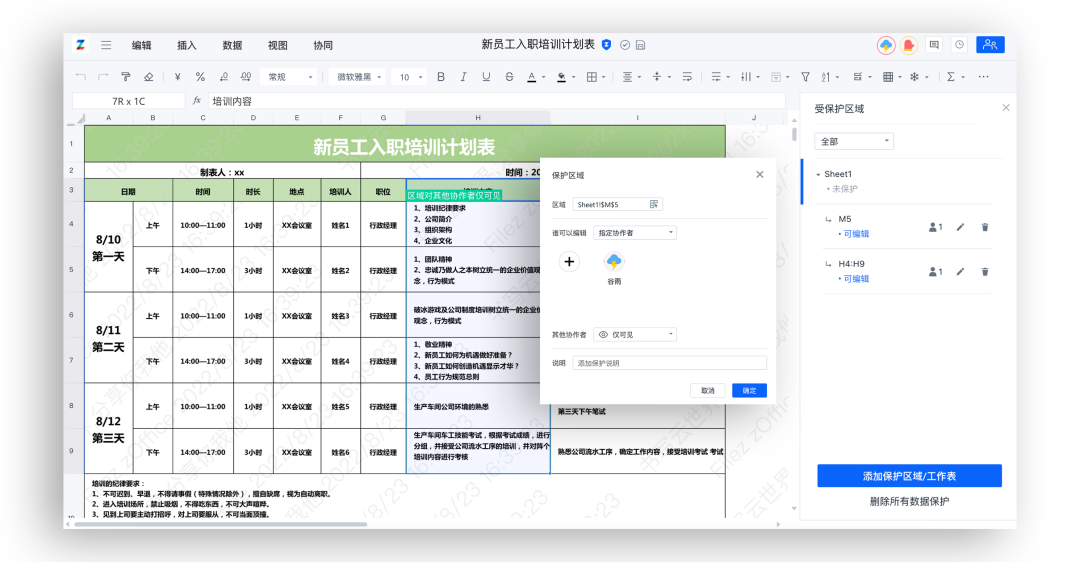The image size is (1080, 562).
Task: Click the cell reference box 7R x 1C
Action: coord(129,101)
